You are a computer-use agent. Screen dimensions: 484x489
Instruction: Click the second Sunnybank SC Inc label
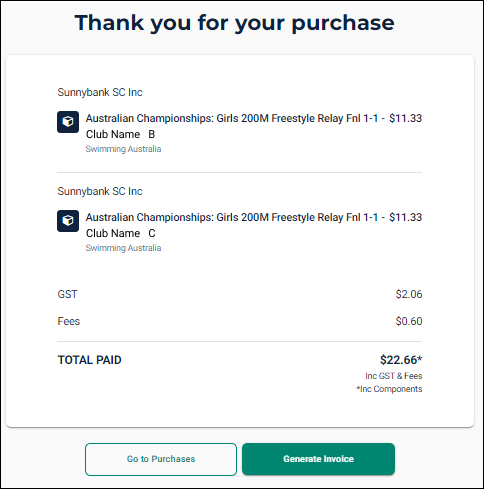pyautogui.click(x=100, y=191)
